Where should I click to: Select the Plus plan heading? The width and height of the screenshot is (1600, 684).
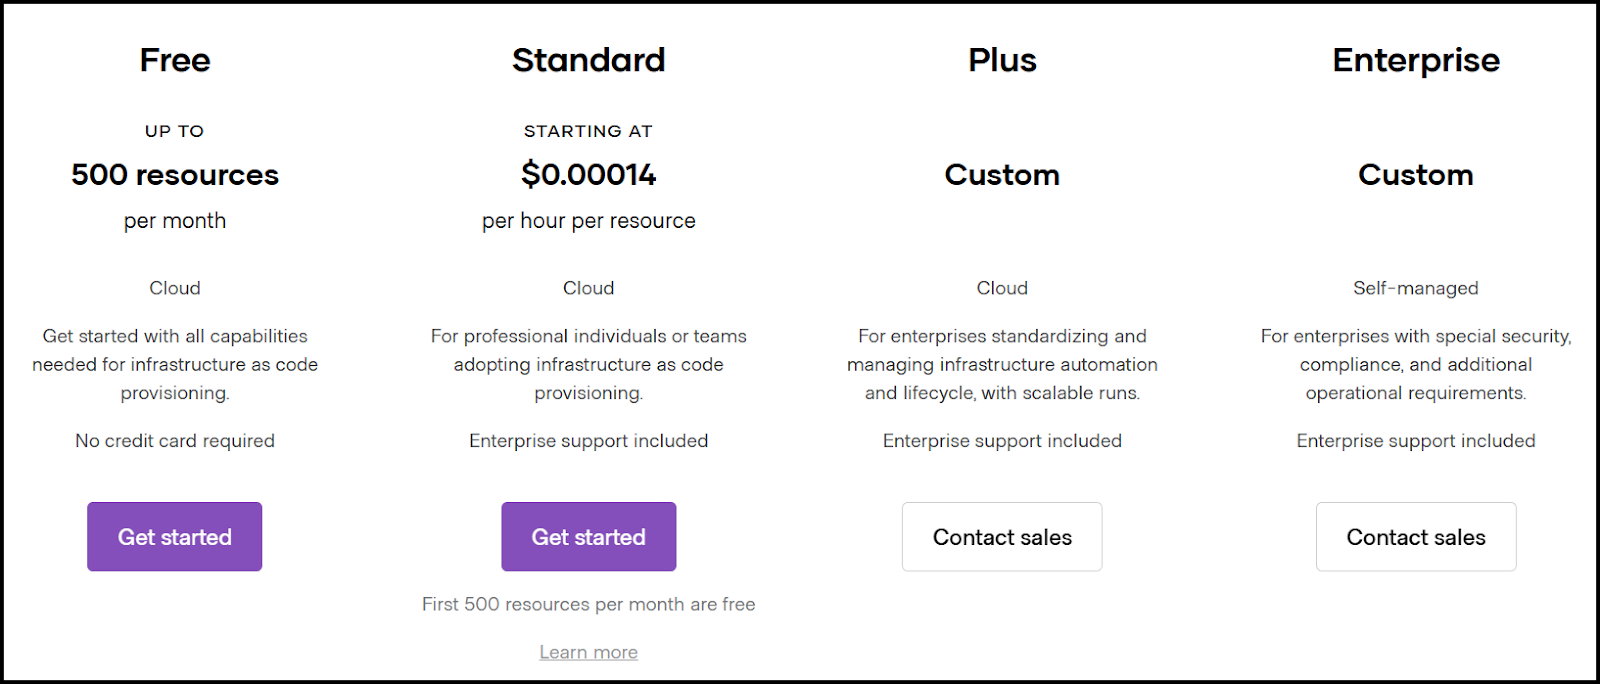coord(1001,60)
